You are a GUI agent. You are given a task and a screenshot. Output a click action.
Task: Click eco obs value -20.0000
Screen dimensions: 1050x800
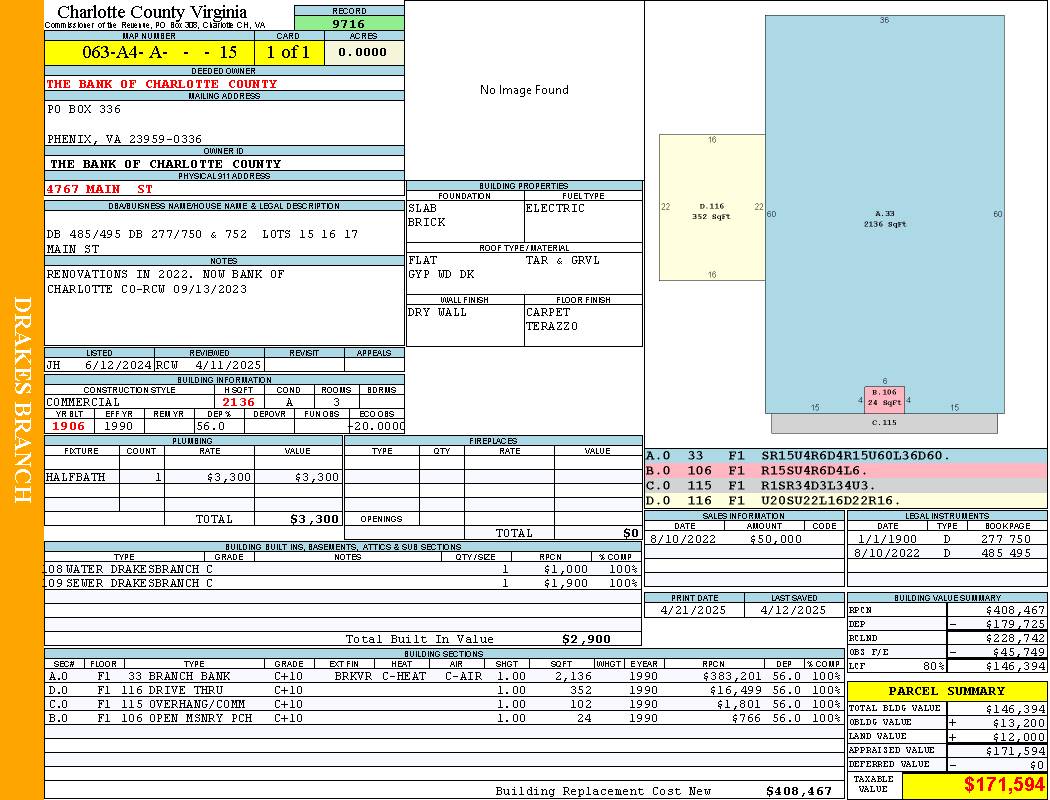coord(376,426)
